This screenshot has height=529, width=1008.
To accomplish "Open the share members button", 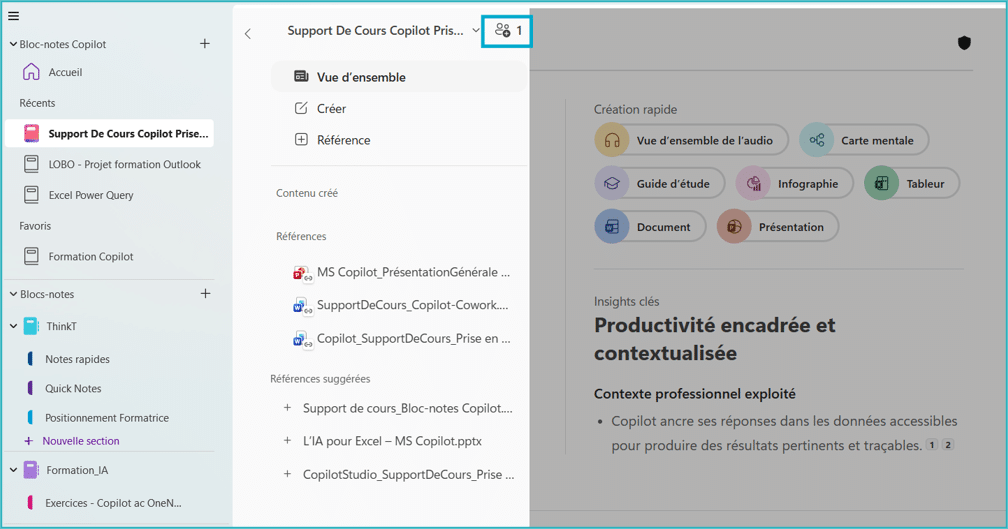I will pos(507,31).
